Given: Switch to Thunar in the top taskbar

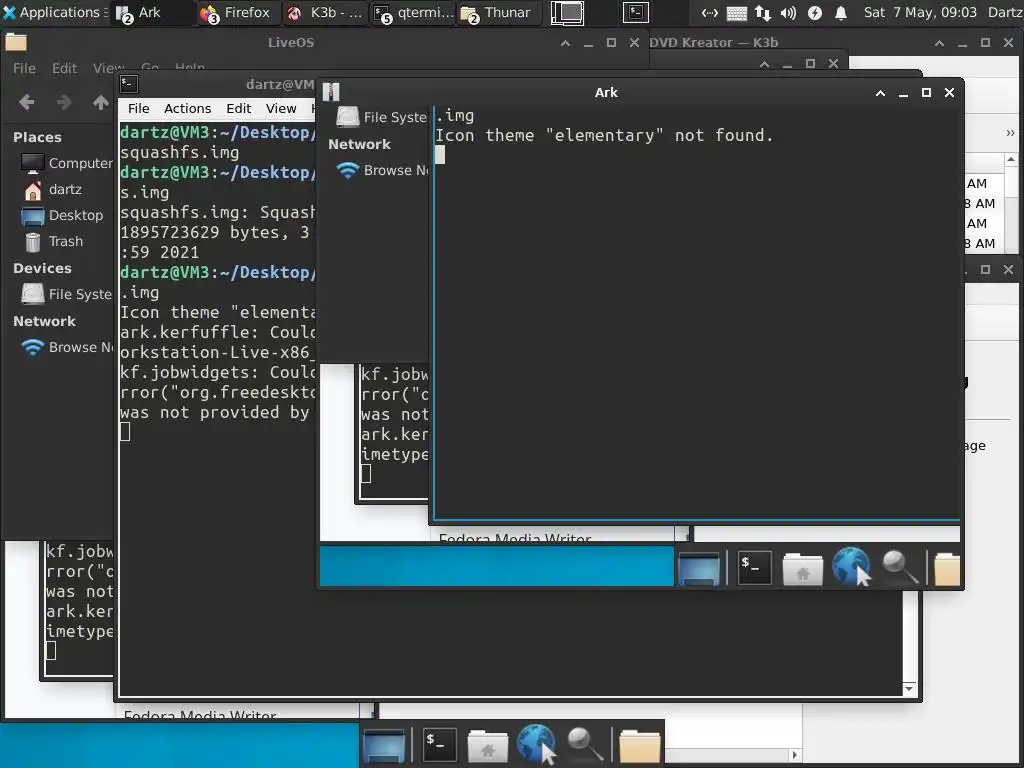Looking at the screenshot, I should [x=499, y=12].
